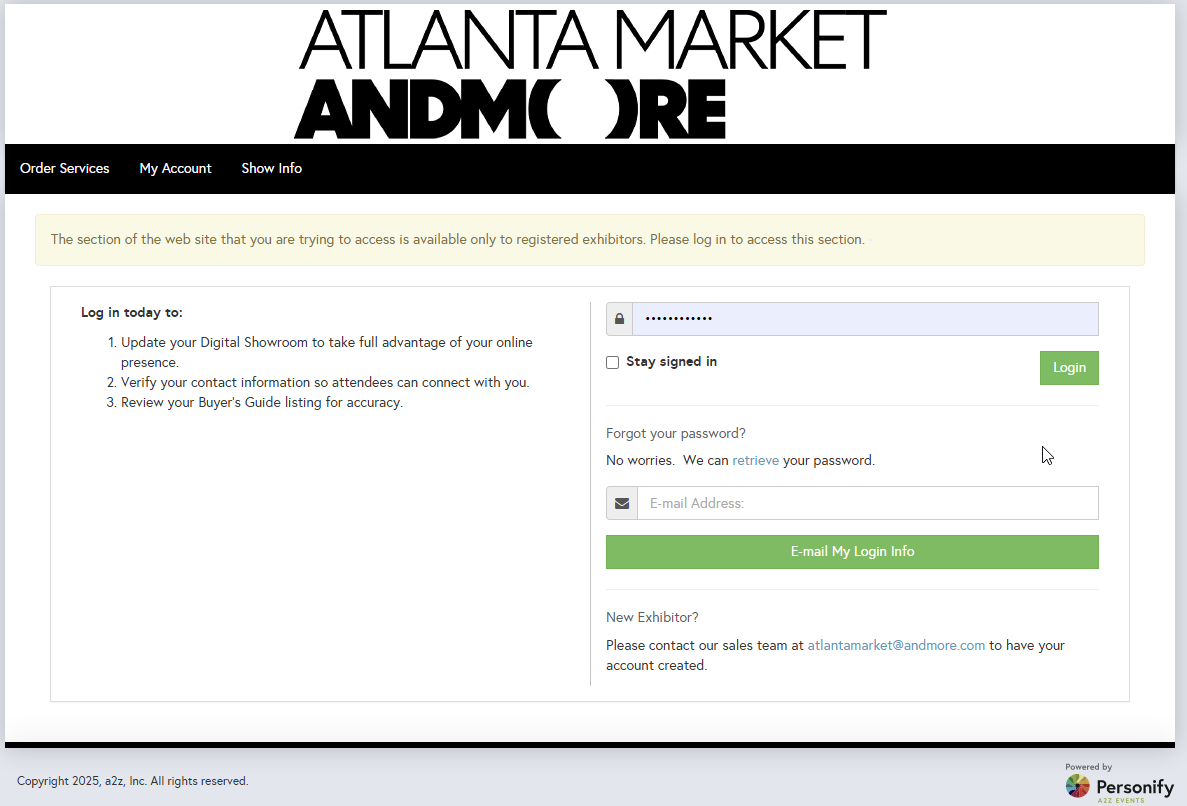
Task: Click the 'Powered by' footer text
Action: click(1089, 767)
